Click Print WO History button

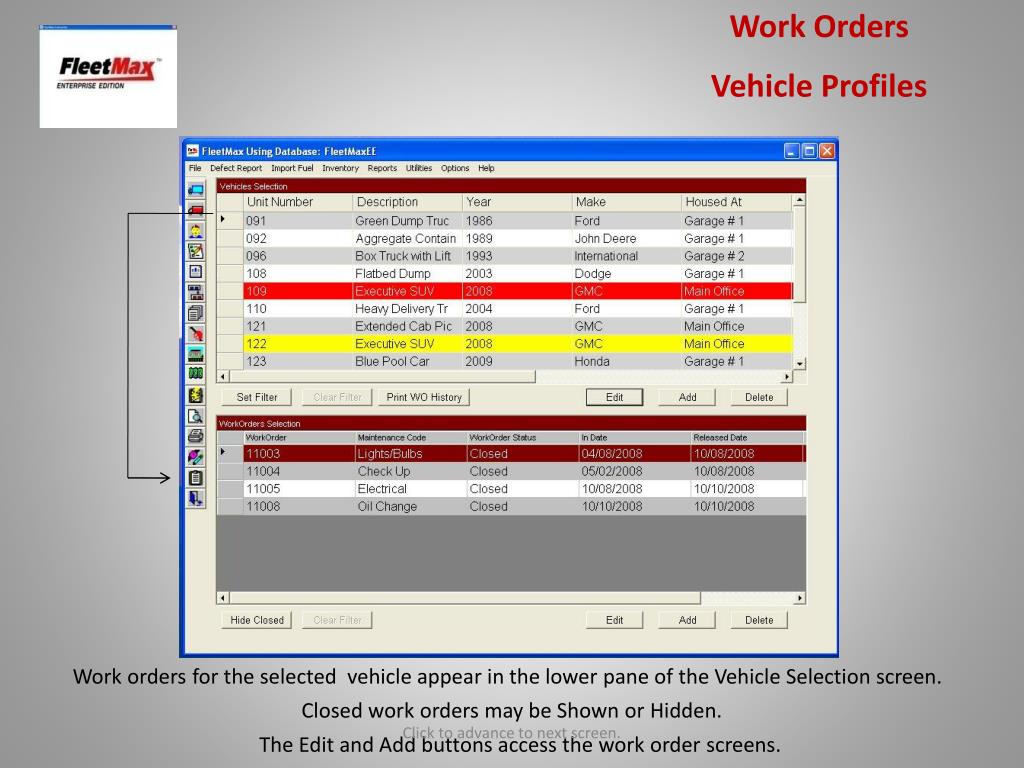click(x=424, y=397)
